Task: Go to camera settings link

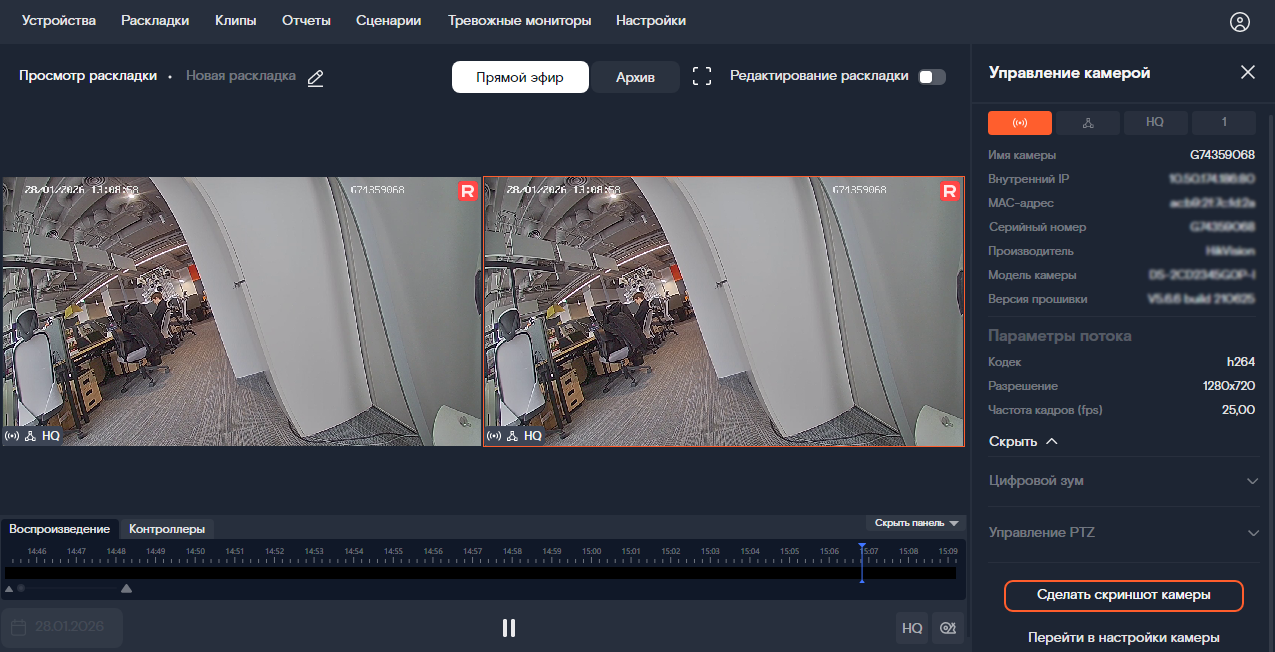Action: tap(1123, 637)
